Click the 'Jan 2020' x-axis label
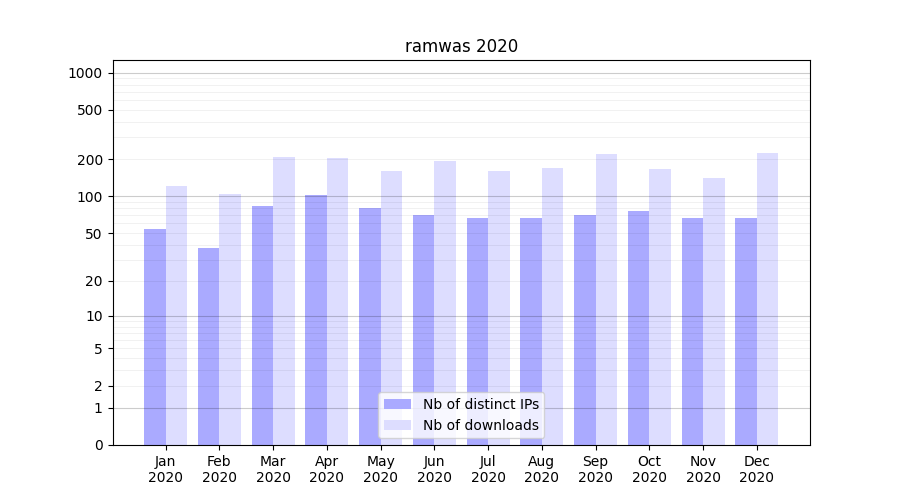Image resolution: width=900 pixels, height=500 pixels. tap(166, 469)
